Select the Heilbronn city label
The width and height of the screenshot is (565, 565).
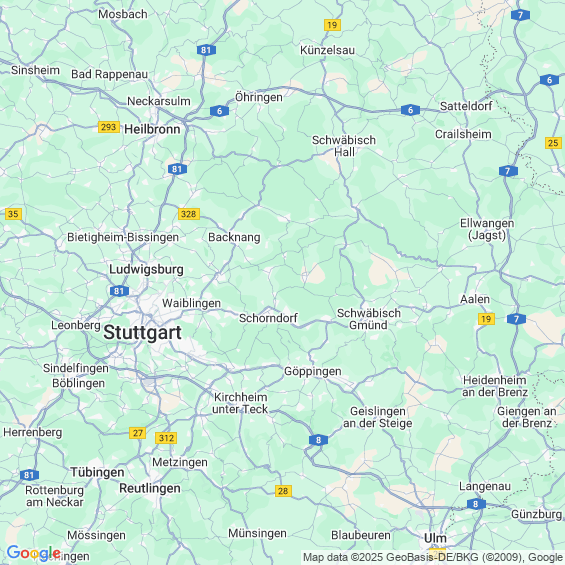coord(152,129)
